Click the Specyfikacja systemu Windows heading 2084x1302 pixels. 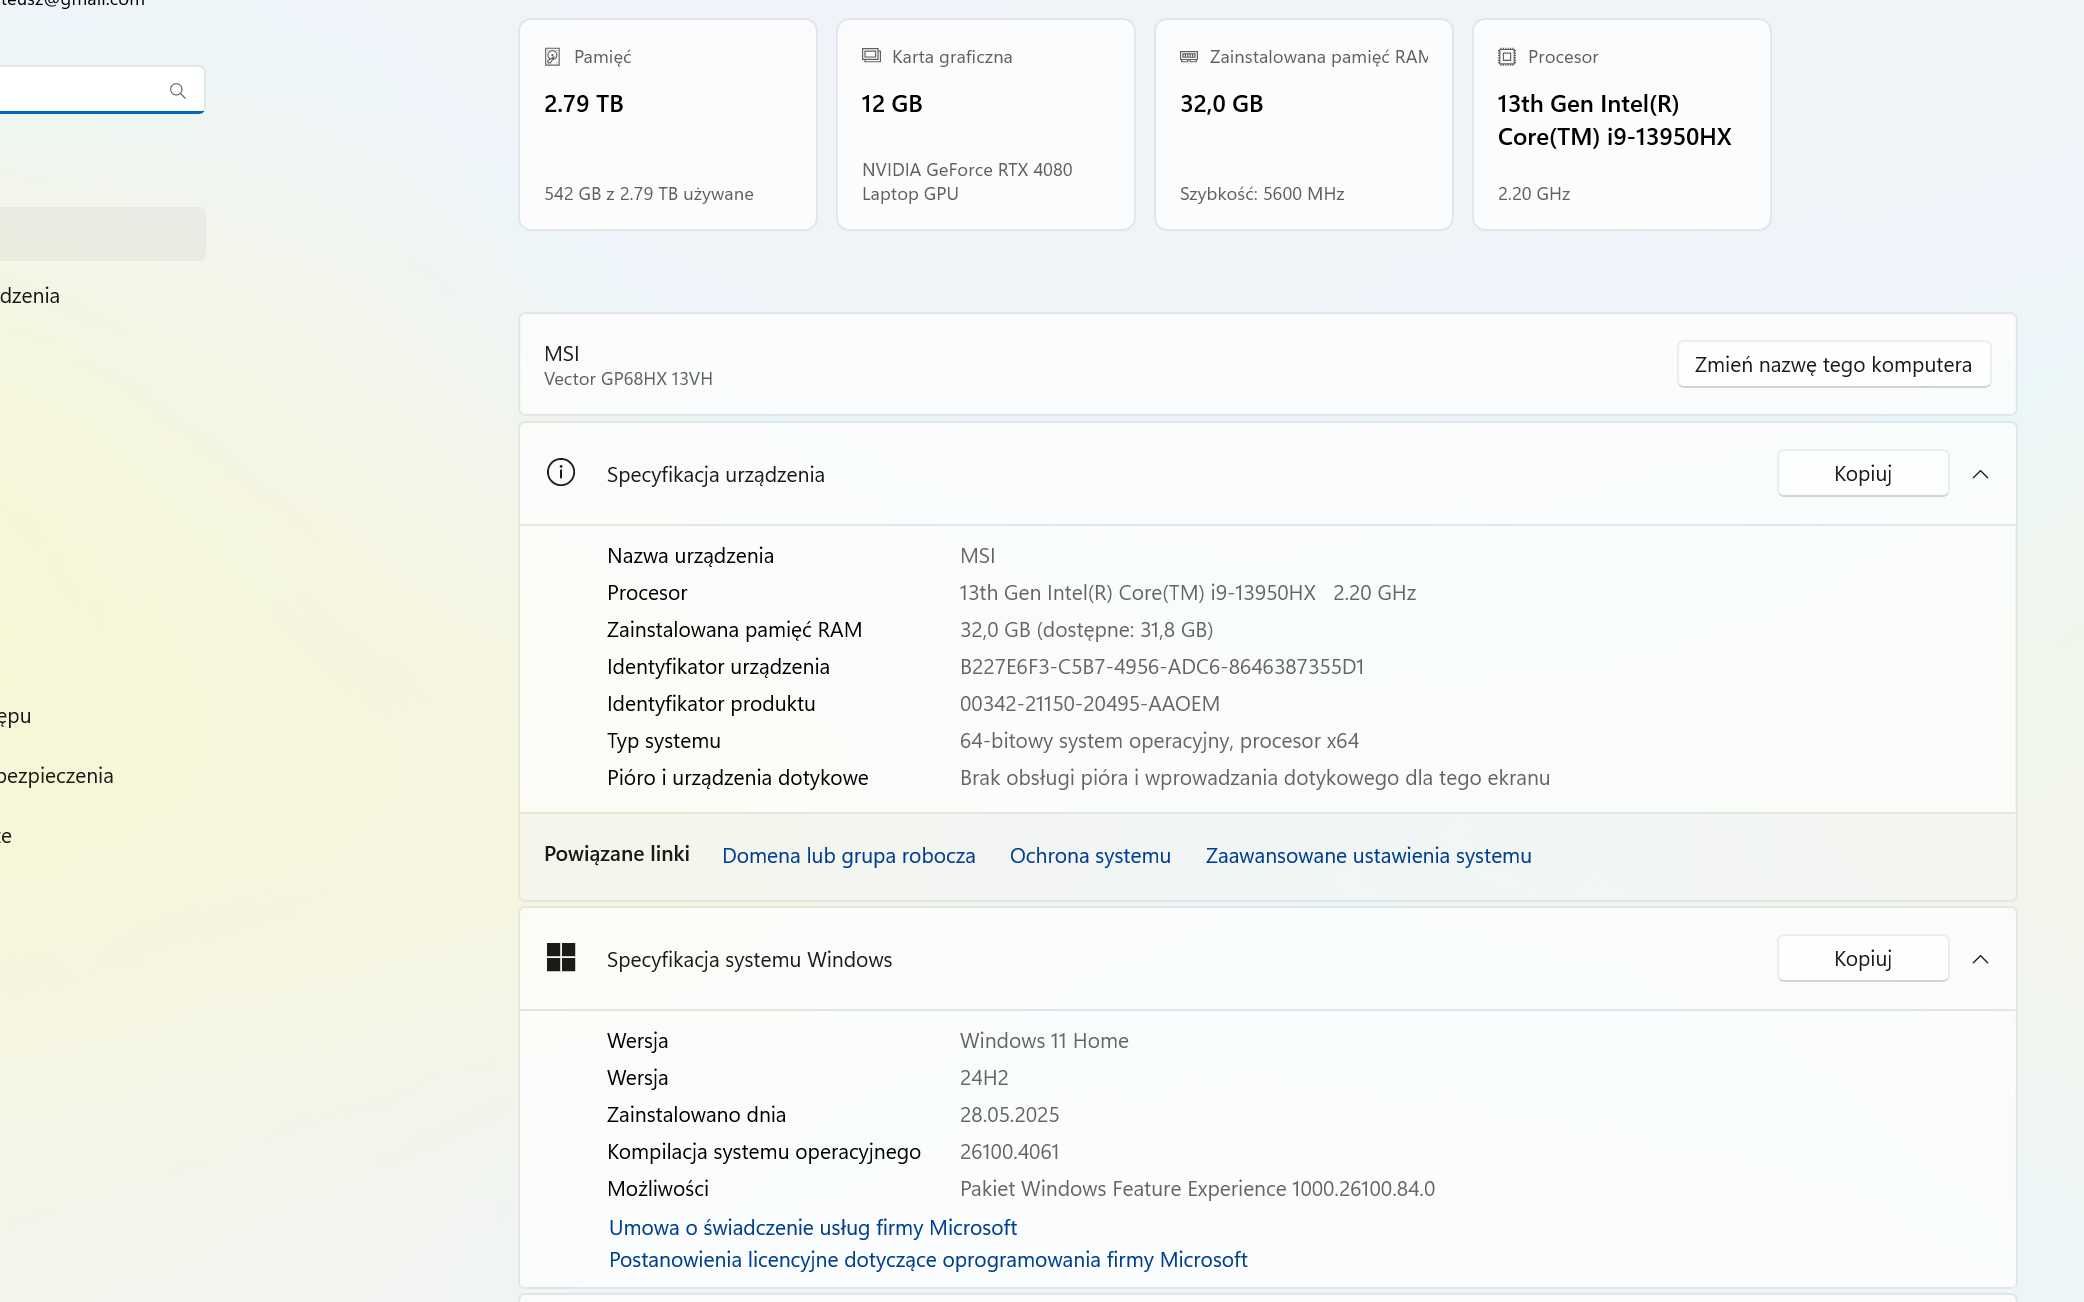point(750,960)
